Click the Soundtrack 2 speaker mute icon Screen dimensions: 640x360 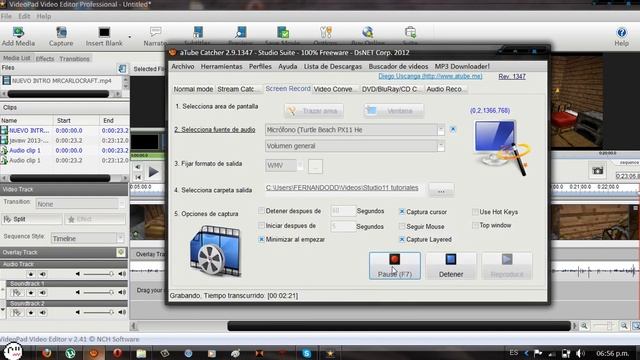click(x=43, y=313)
